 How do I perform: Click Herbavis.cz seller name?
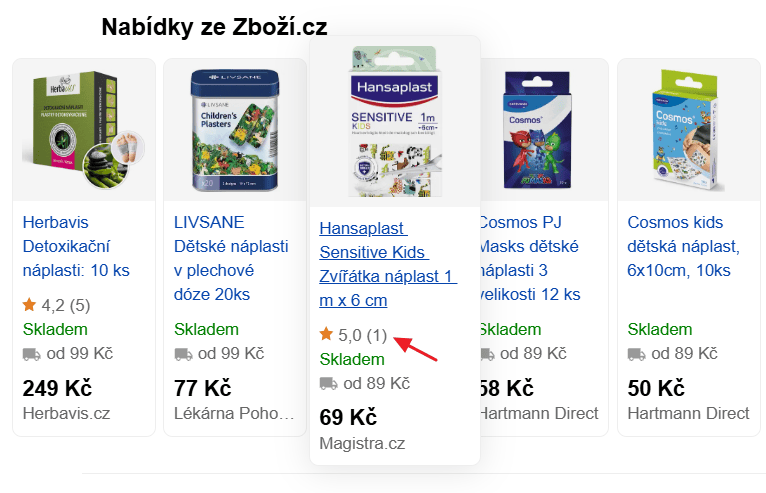coord(64,413)
